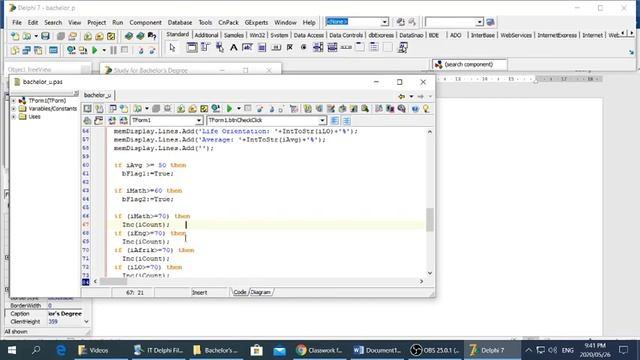Screen dimensions: 640x360
Task: Click green Run arrow in editor window toolbar
Action: [x=229, y=109]
